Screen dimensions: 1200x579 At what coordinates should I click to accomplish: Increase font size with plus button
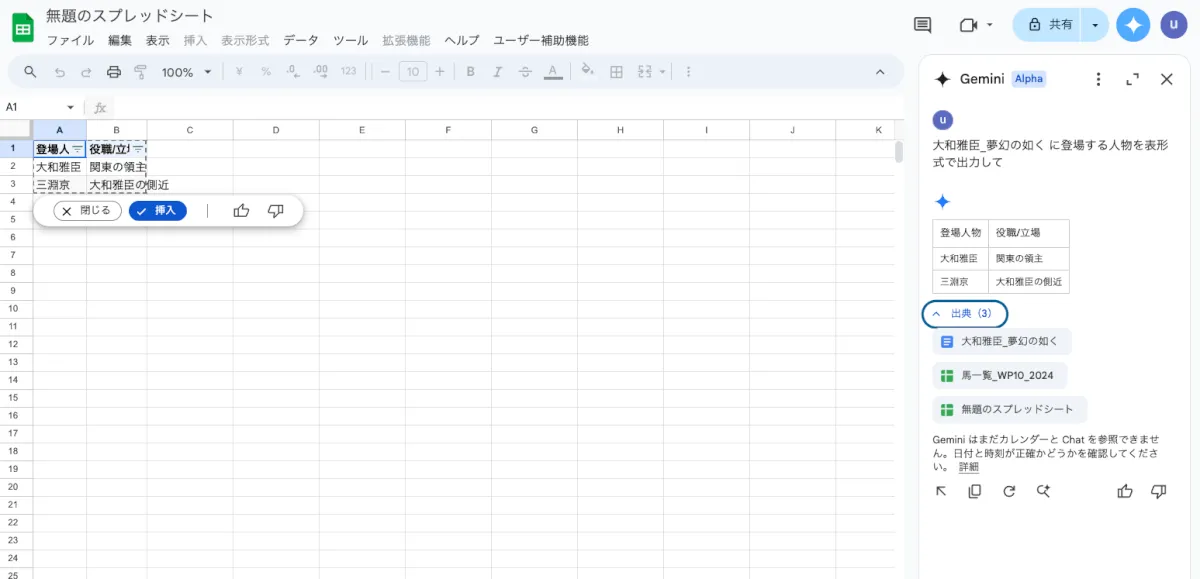coord(439,72)
